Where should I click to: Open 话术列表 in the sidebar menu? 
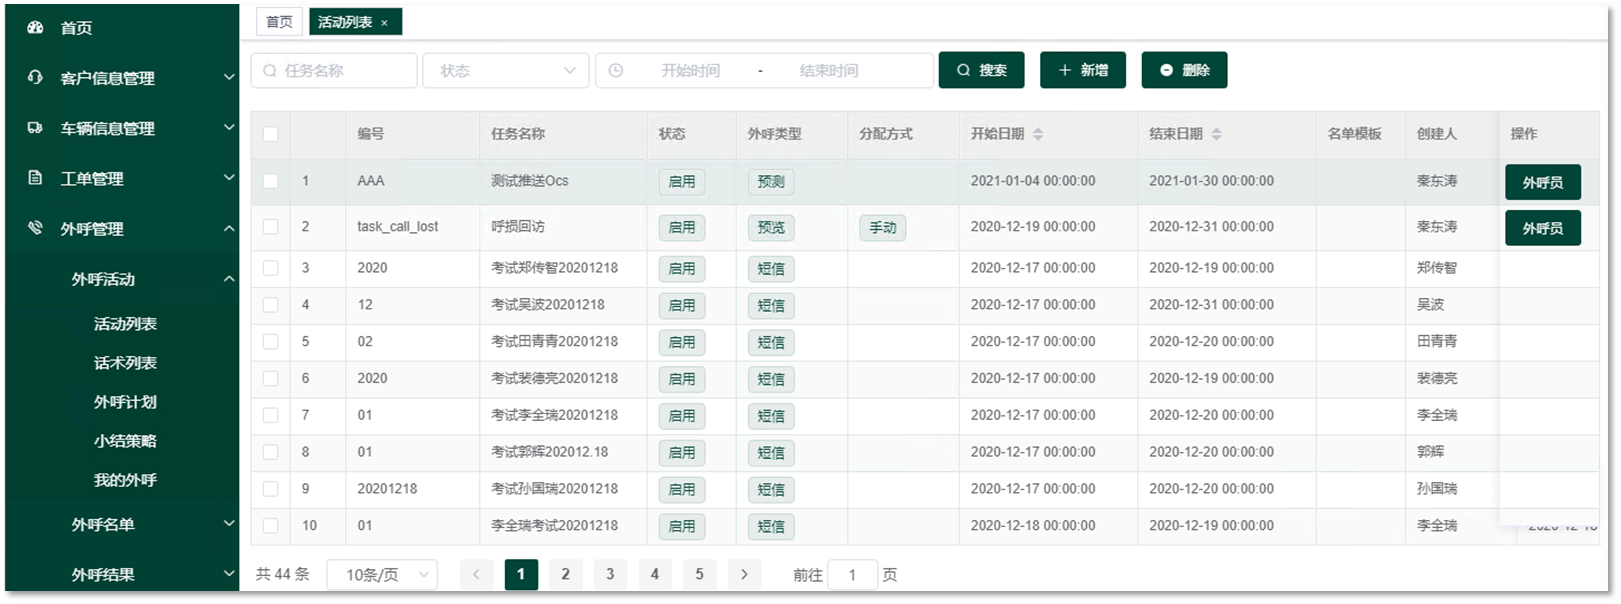125,363
